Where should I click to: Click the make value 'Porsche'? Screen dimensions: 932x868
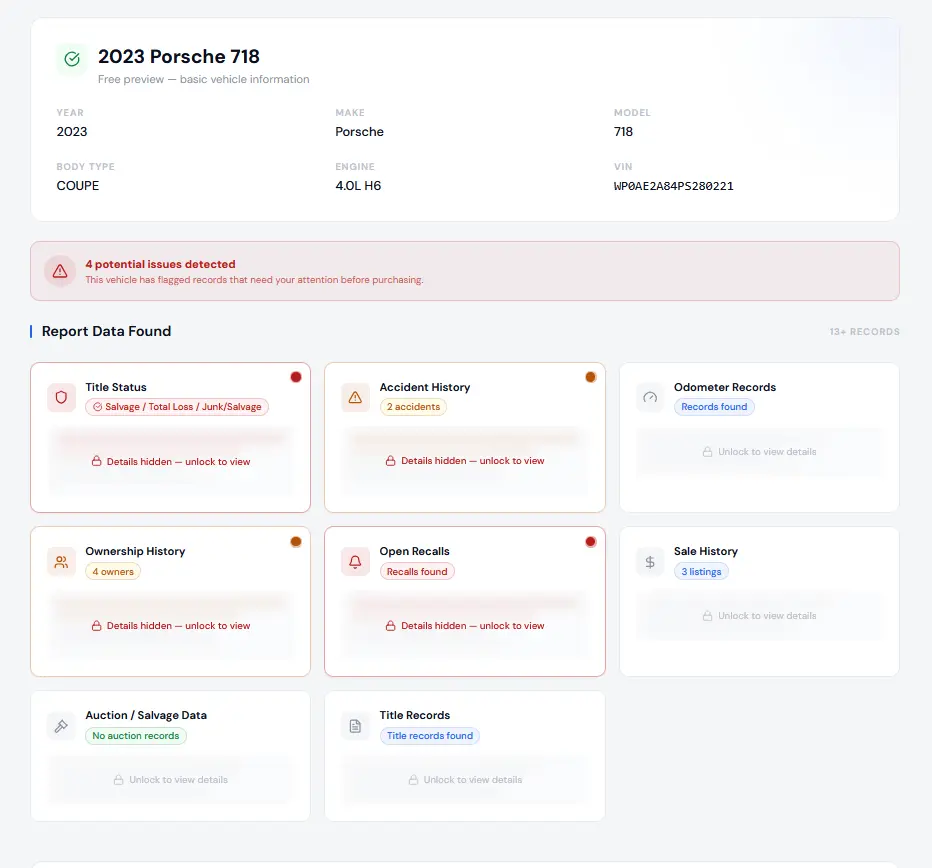pos(360,131)
